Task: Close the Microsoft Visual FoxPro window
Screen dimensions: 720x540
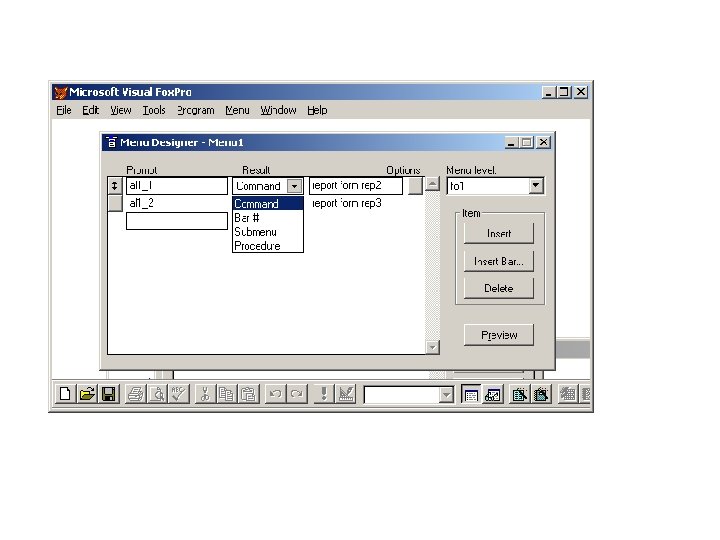Action: (581, 92)
